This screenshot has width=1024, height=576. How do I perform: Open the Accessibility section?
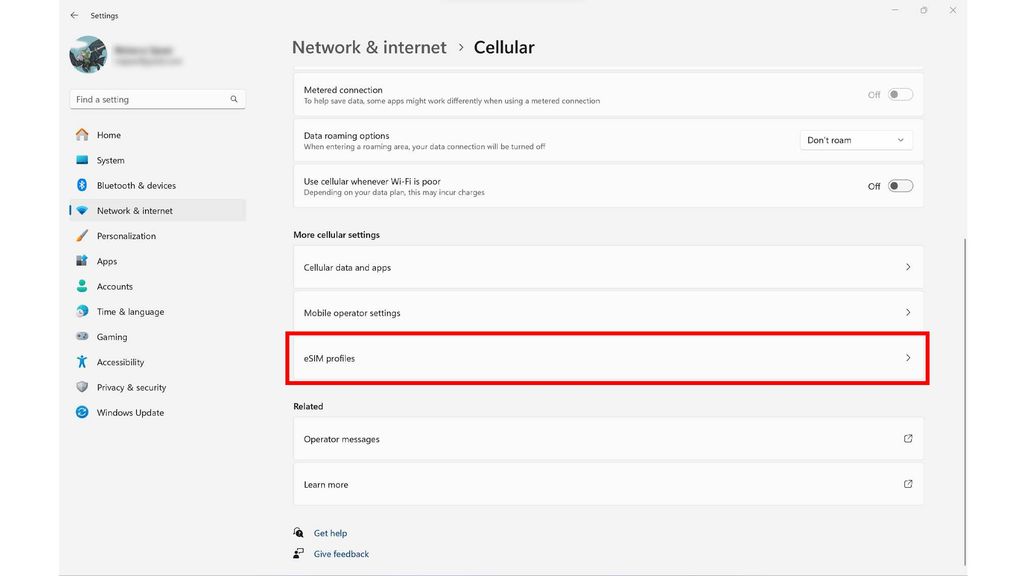point(122,361)
